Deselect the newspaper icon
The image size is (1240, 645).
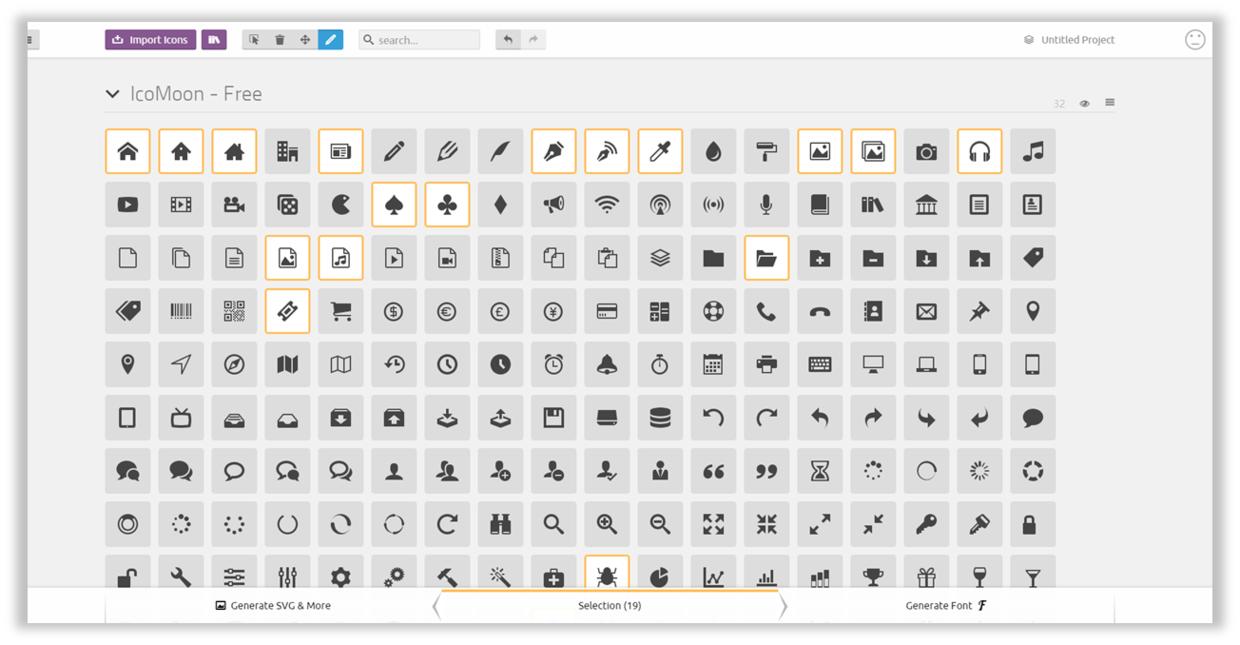click(341, 152)
